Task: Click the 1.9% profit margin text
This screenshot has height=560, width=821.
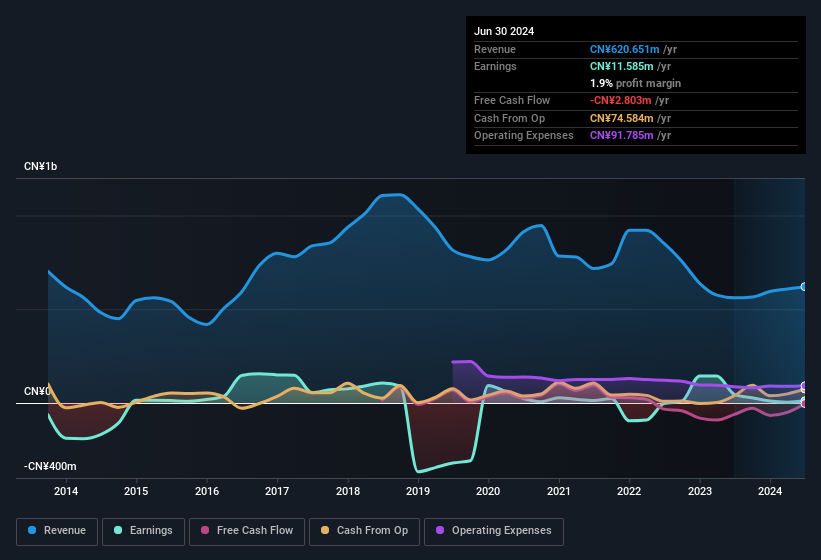Action: [x=635, y=83]
